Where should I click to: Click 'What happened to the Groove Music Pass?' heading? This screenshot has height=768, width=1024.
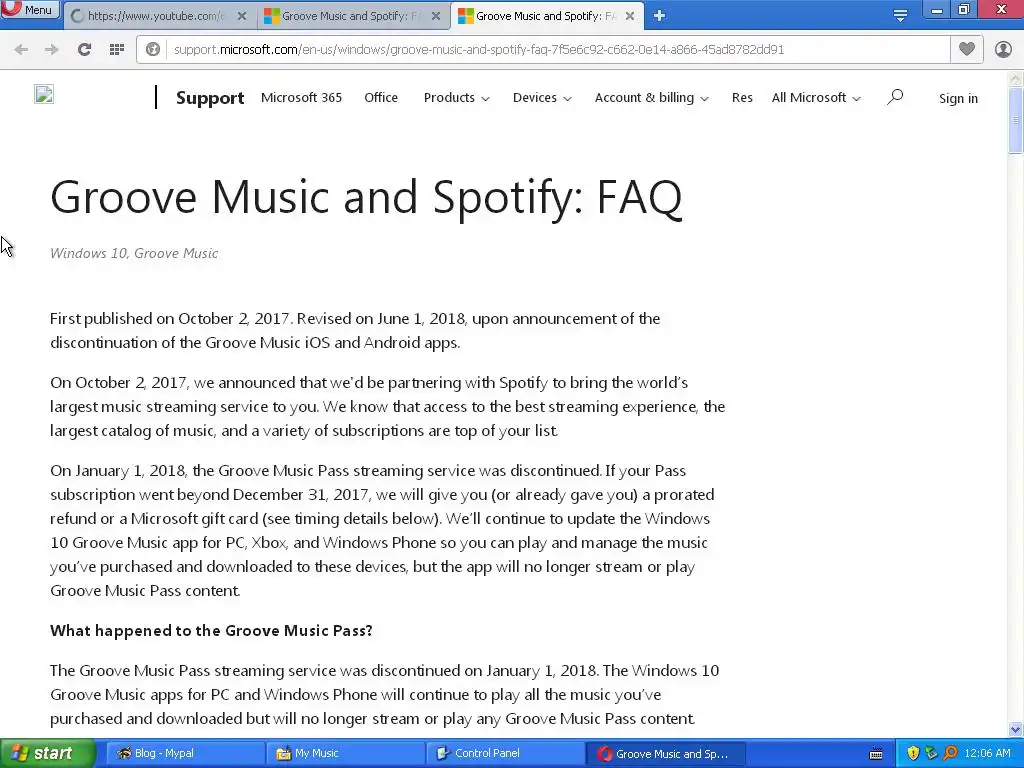(x=211, y=631)
